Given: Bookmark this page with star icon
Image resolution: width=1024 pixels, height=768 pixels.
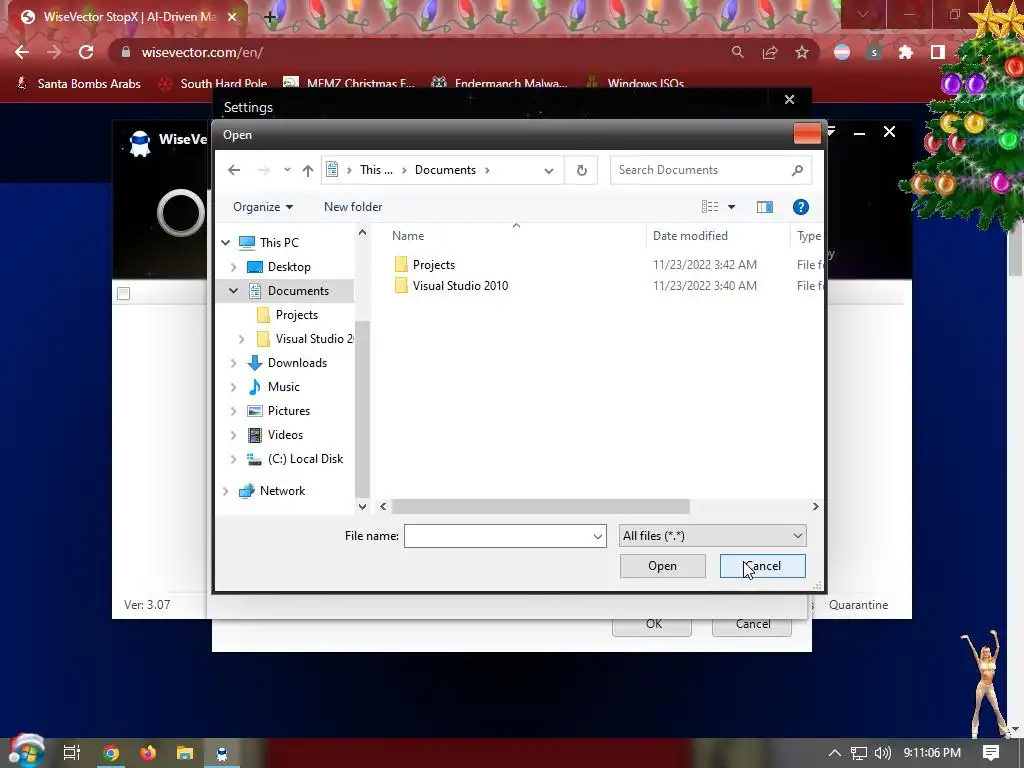Looking at the screenshot, I should point(802,52).
